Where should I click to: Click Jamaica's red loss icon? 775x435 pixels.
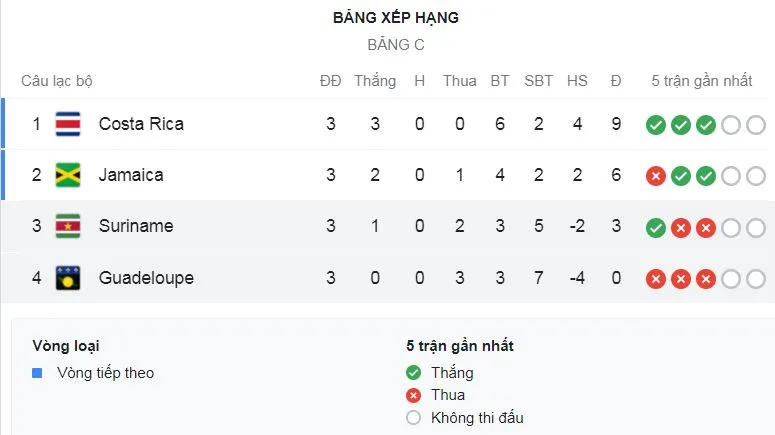pyautogui.click(x=655, y=176)
